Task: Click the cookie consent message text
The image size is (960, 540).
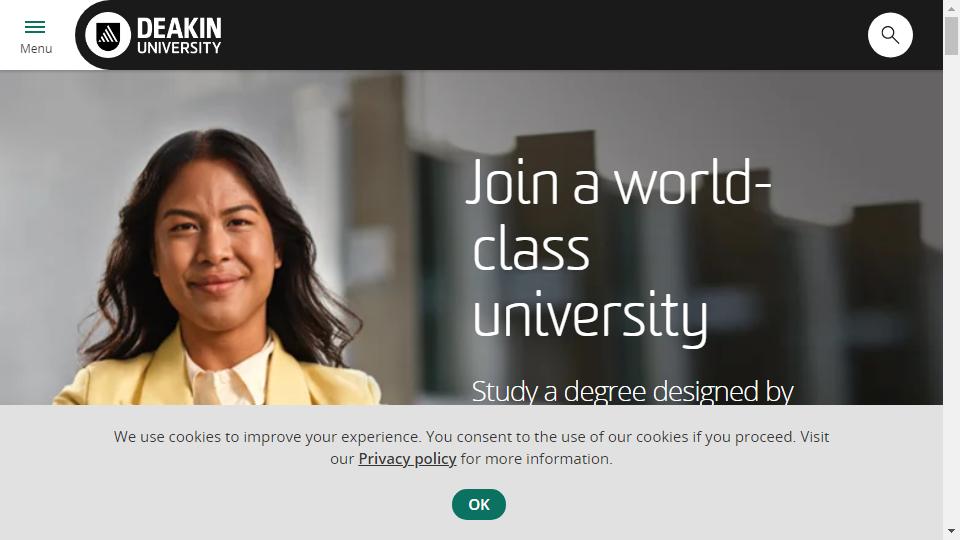Action: (x=471, y=448)
